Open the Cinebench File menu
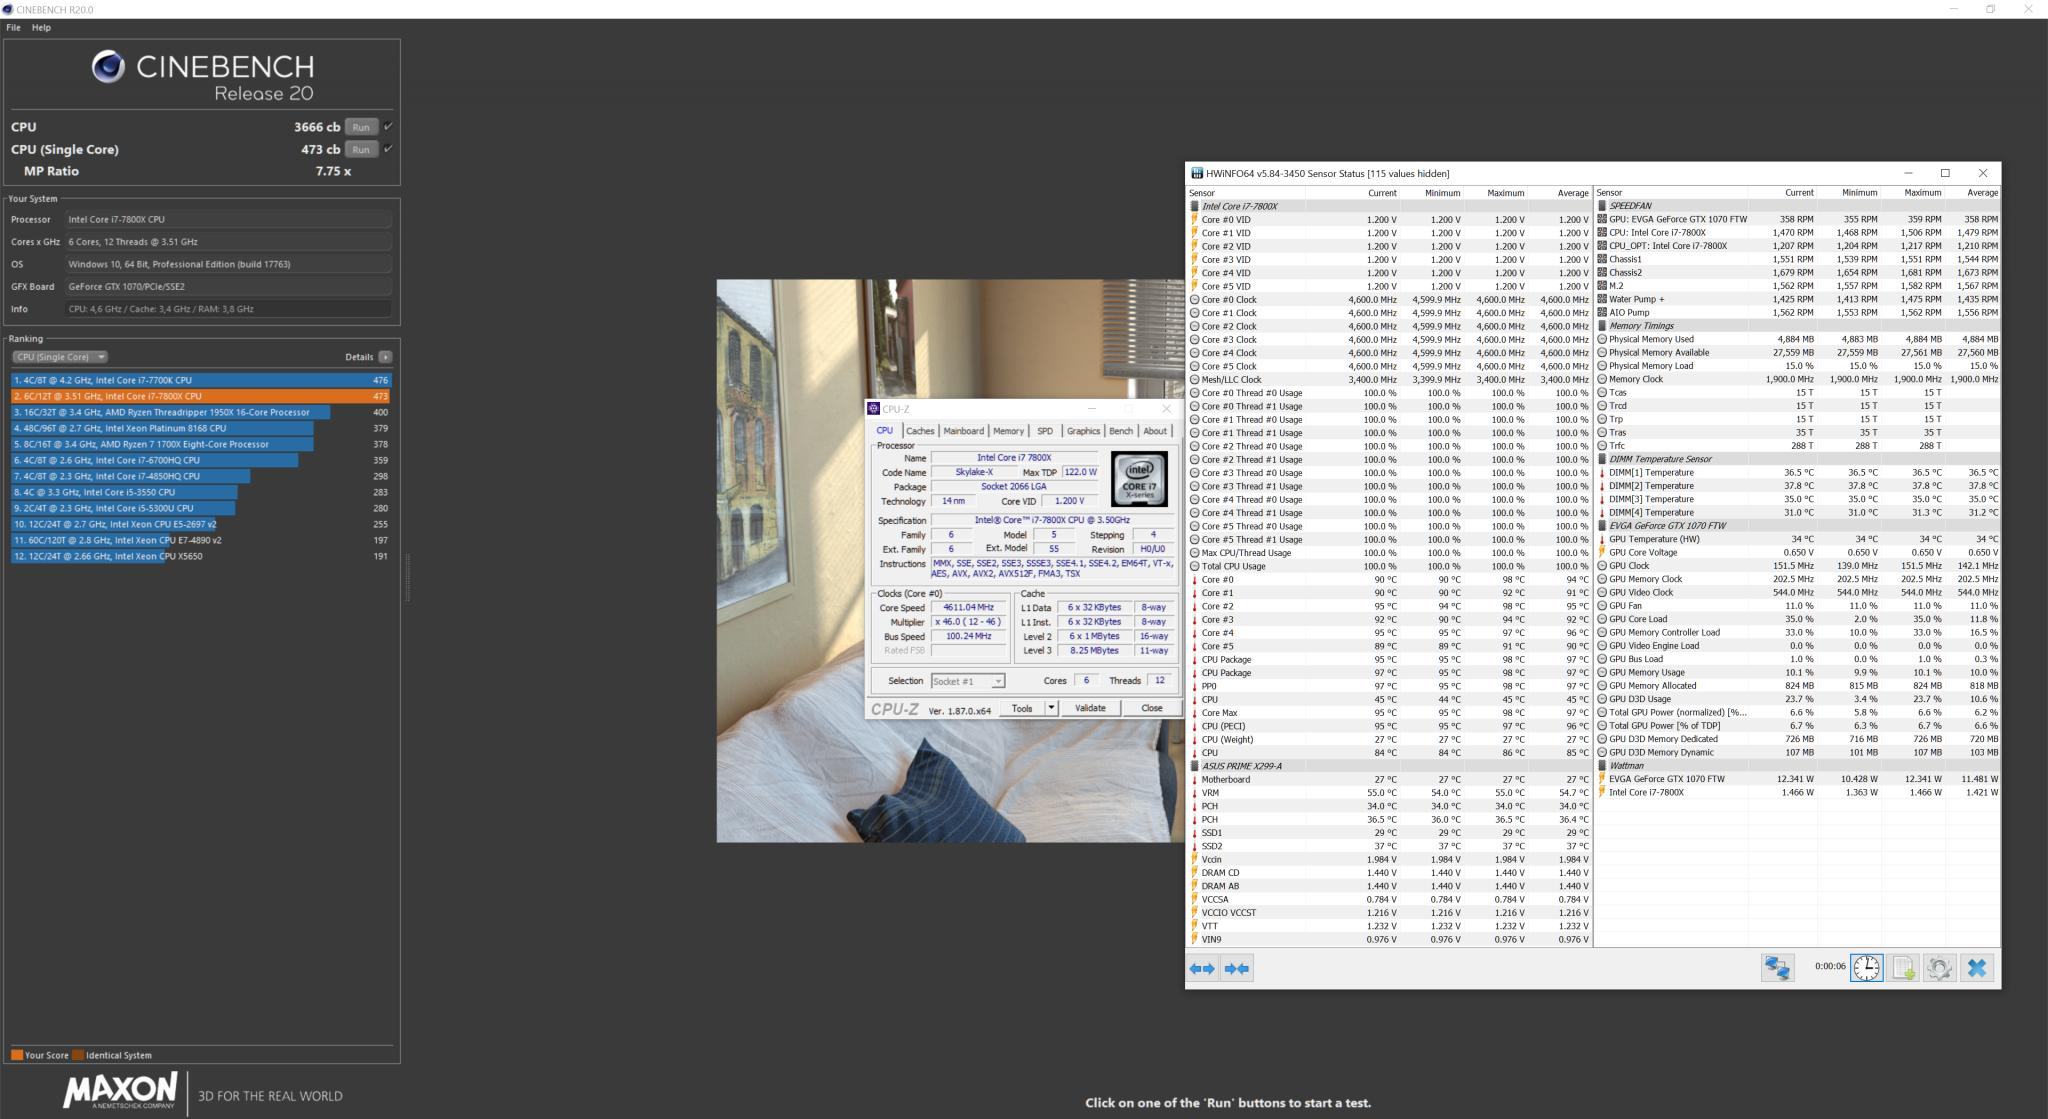 tap(13, 27)
